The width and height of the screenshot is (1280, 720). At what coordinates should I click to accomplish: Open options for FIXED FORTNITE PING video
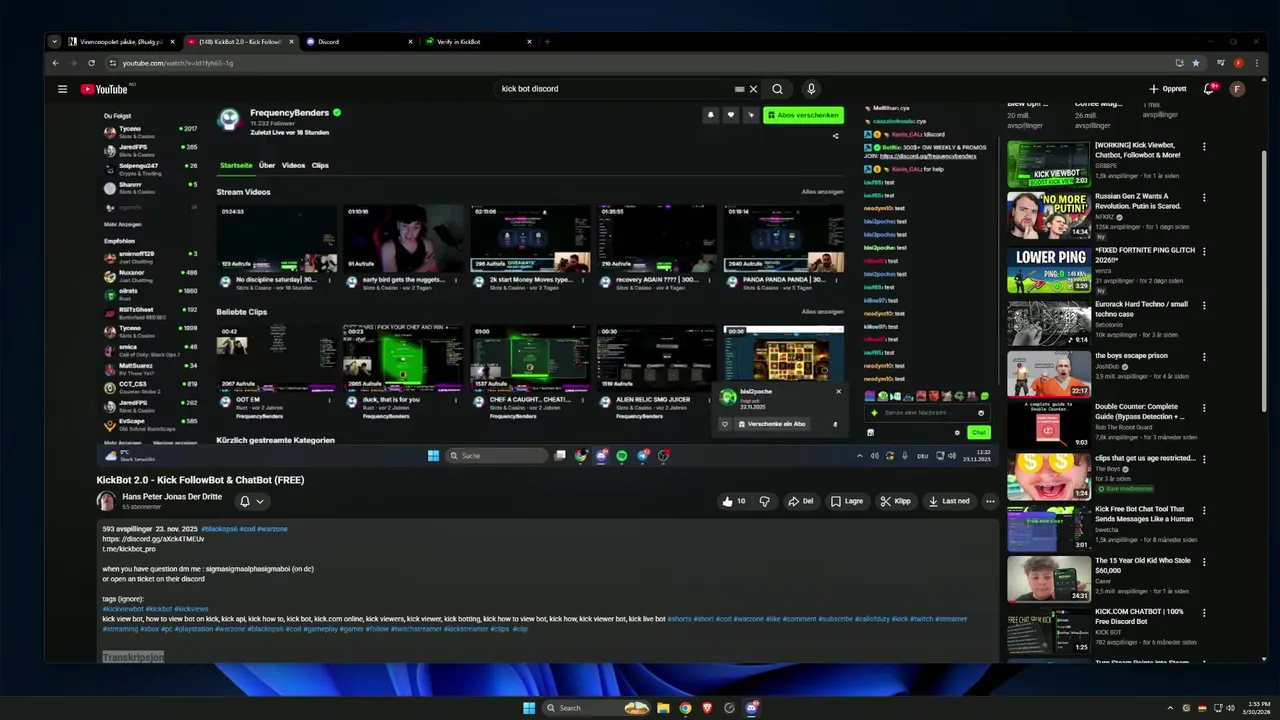[x=1204, y=252]
